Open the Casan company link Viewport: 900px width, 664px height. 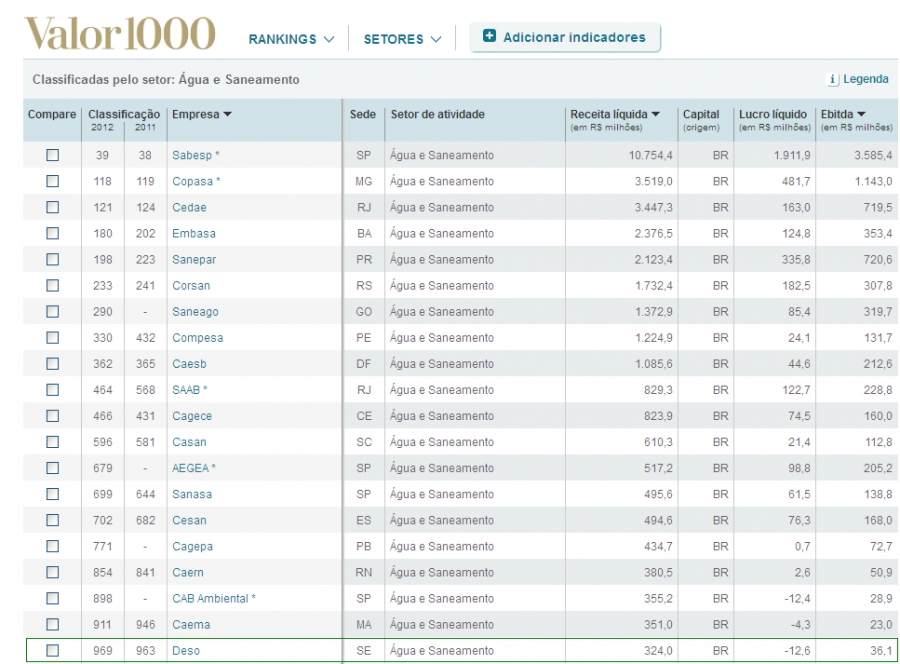(x=189, y=442)
